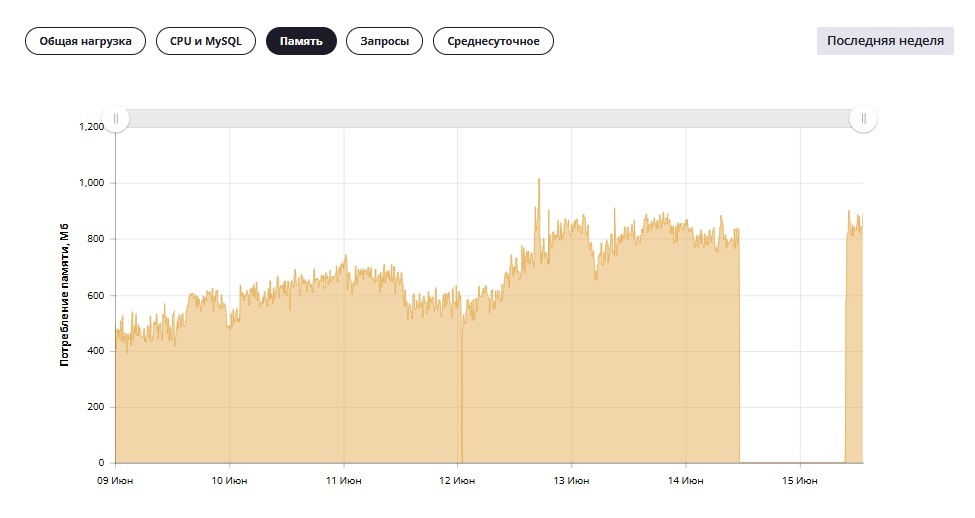Click the 1,000 y-axis value

(x=91, y=183)
